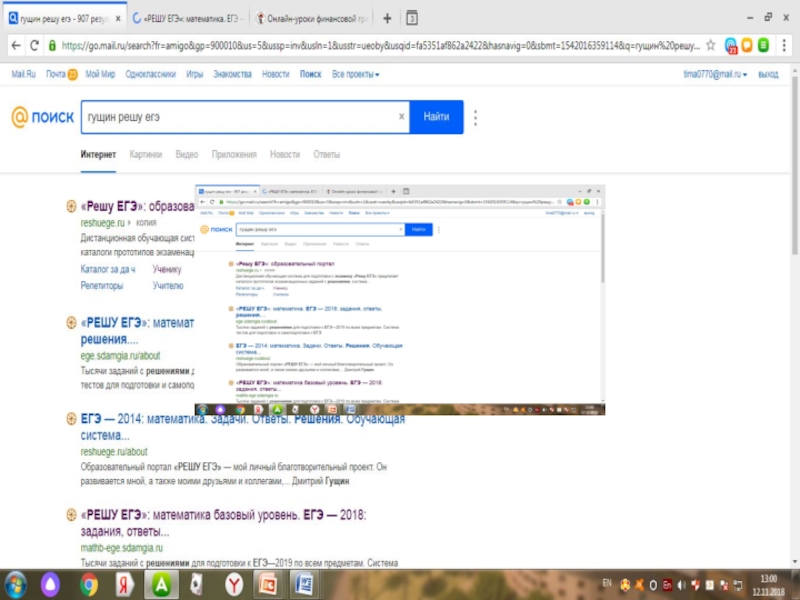The height and width of the screenshot is (600, 800).
Task: Open the Новости link in top portal bar
Action: 276,74
